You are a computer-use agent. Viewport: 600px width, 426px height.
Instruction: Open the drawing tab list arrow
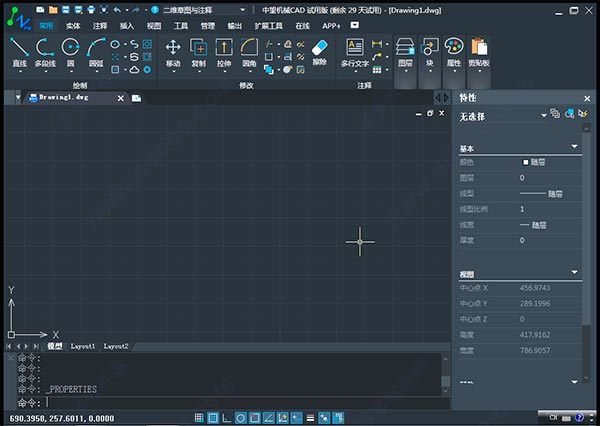coord(18,98)
